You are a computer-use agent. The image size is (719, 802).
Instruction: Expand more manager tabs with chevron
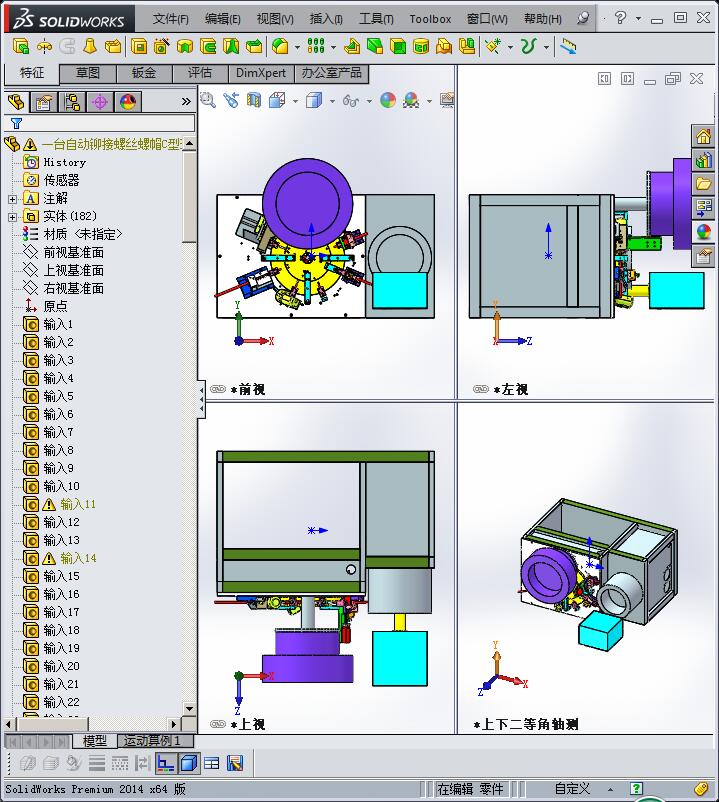(186, 102)
